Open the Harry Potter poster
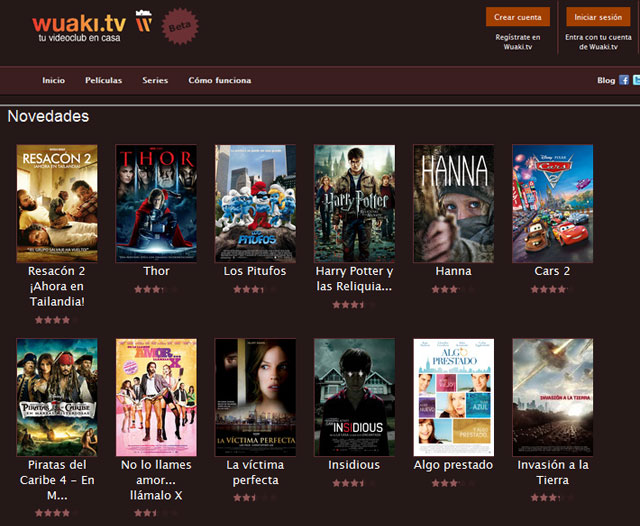This screenshot has width=640, height=526. tap(355, 203)
